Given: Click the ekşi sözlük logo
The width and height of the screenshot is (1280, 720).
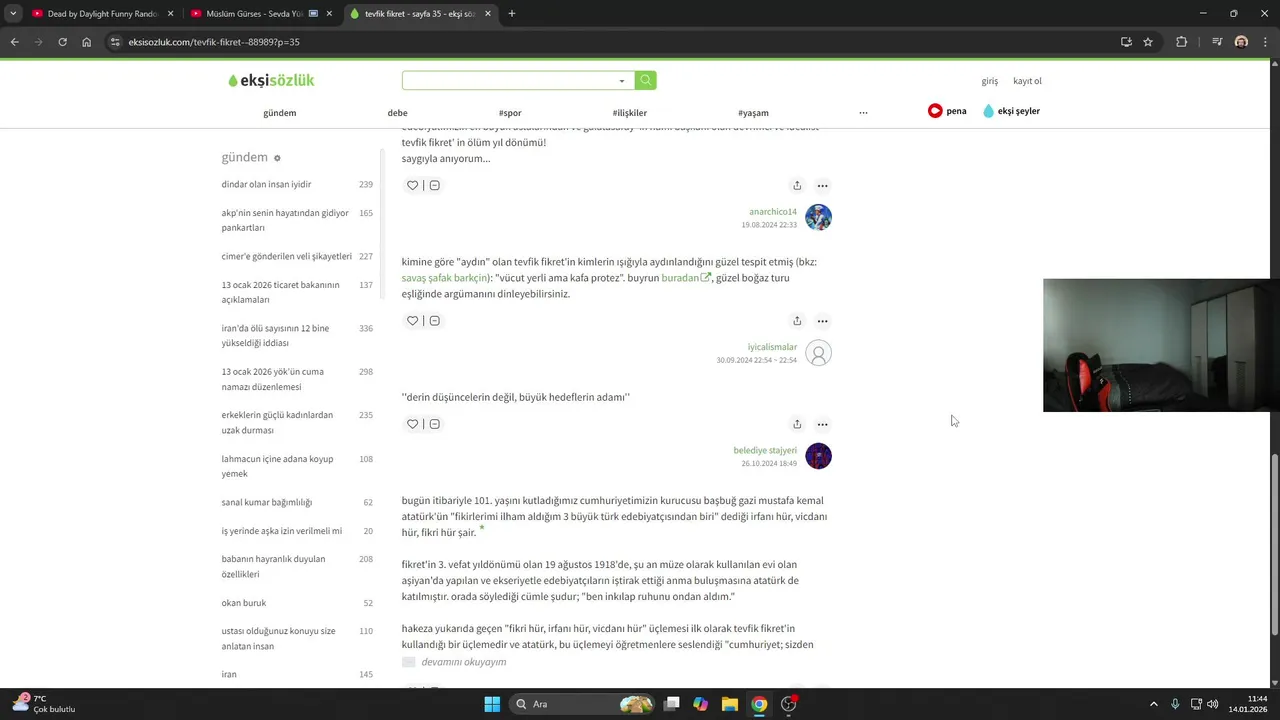Looking at the screenshot, I should click(x=271, y=80).
